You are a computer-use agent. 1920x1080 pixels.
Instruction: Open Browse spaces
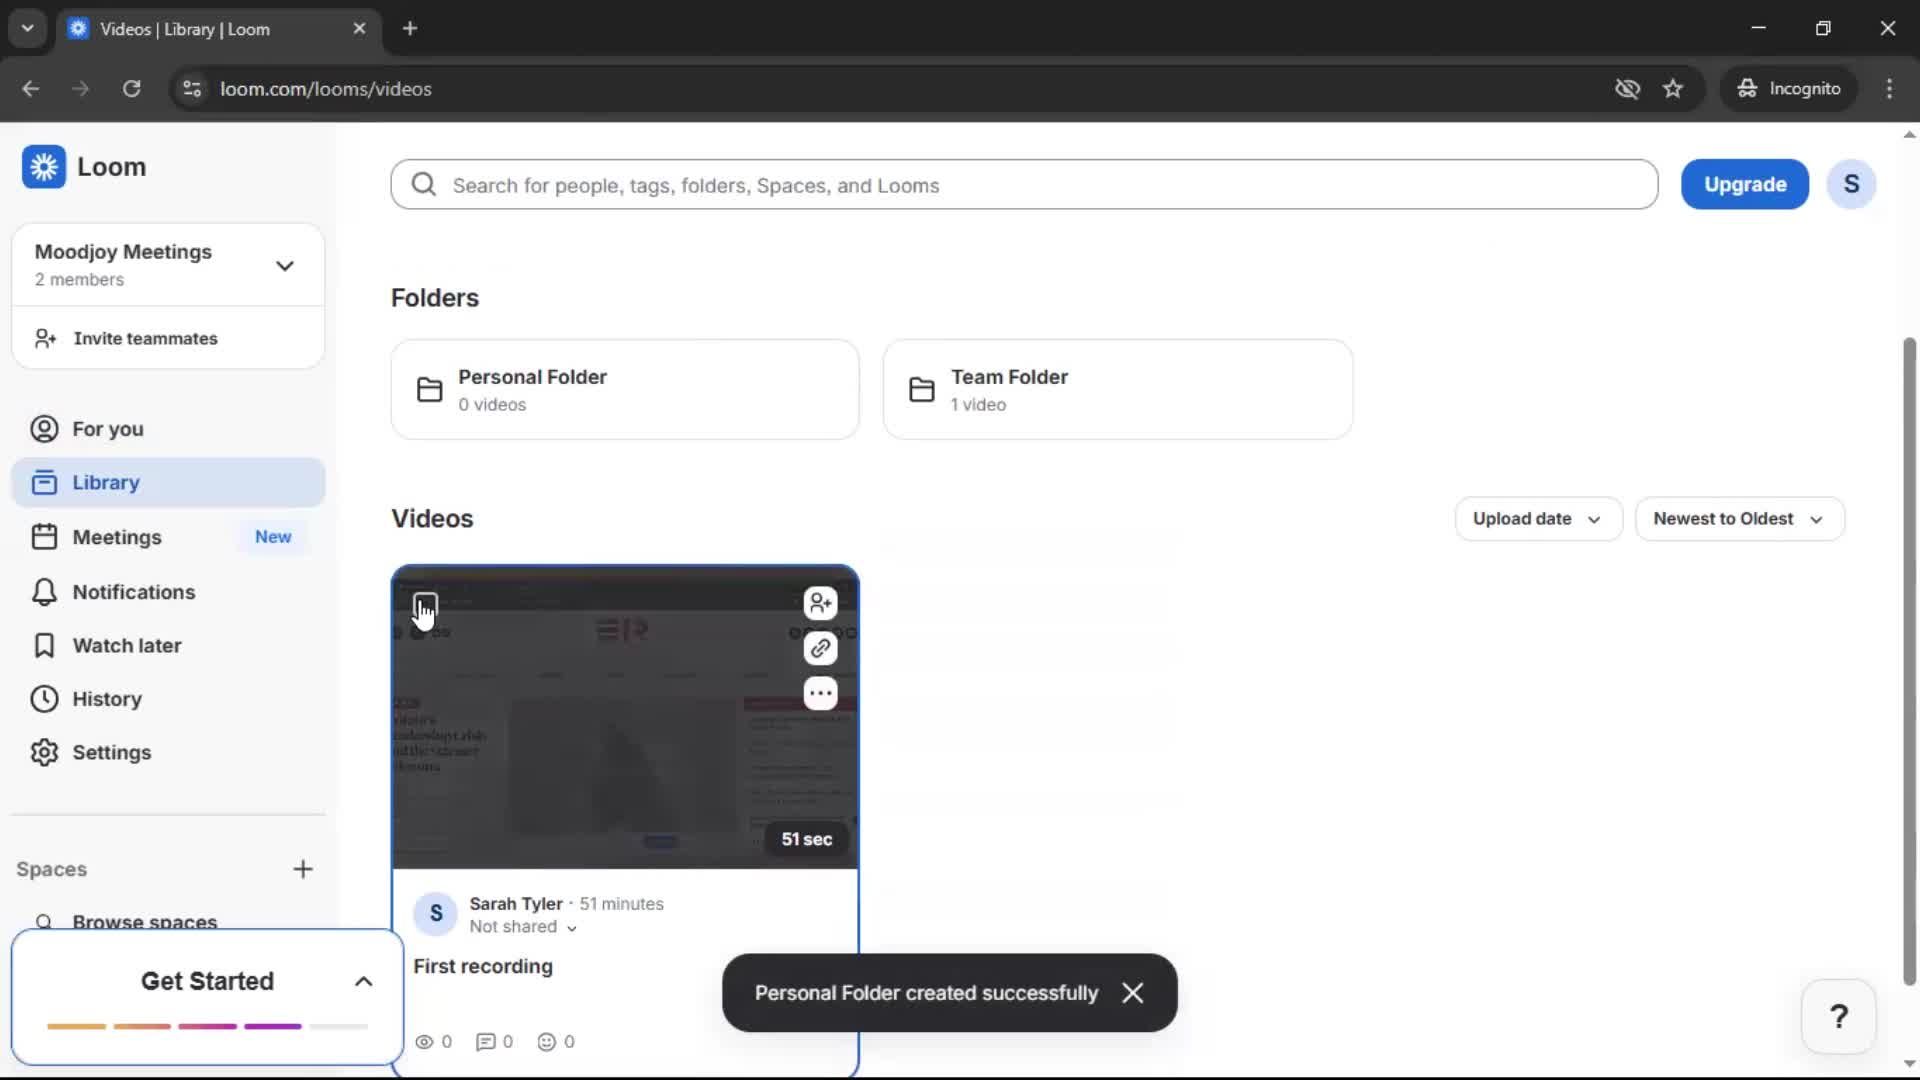coord(147,921)
